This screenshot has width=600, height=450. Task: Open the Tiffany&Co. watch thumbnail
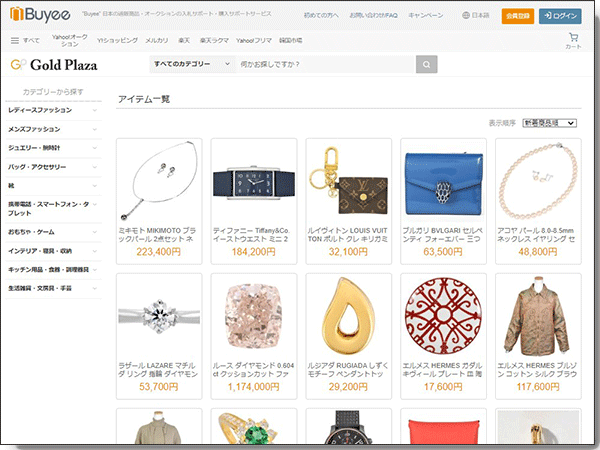tap(254, 181)
